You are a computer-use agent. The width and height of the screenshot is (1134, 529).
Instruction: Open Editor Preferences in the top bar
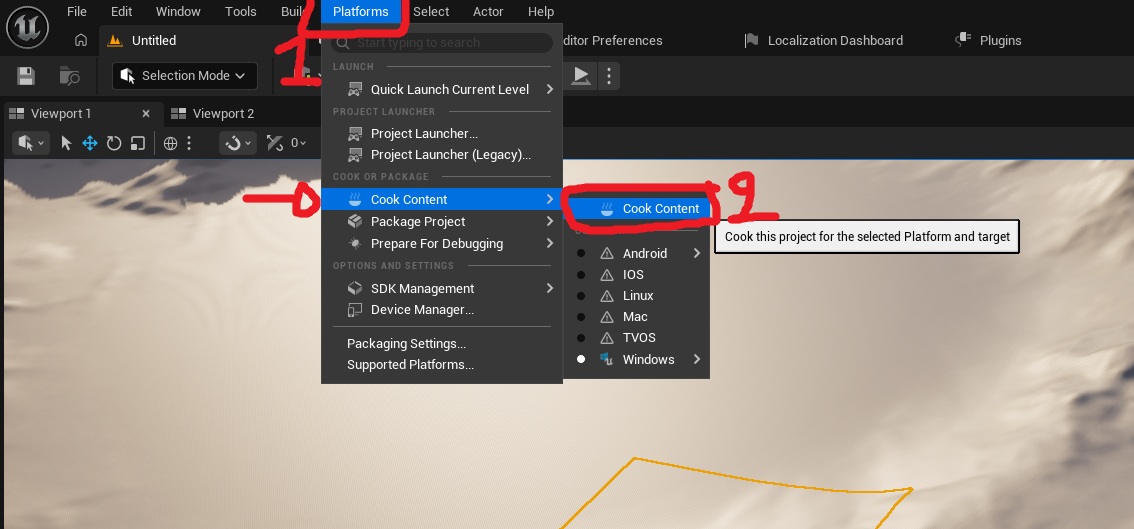[612, 41]
